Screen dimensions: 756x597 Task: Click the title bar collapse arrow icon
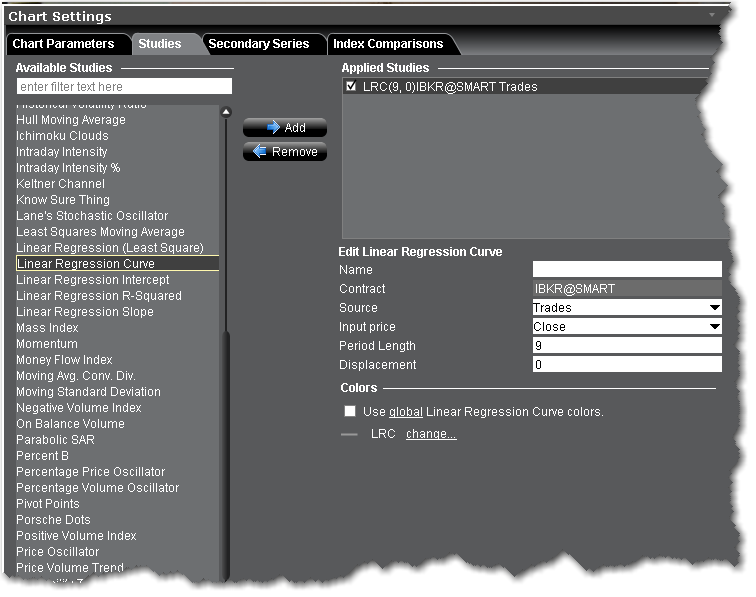pos(711,15)
